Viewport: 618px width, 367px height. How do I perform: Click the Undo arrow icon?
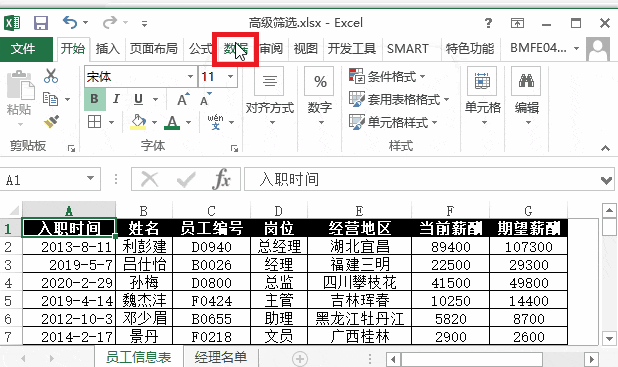tap(70, 22)
